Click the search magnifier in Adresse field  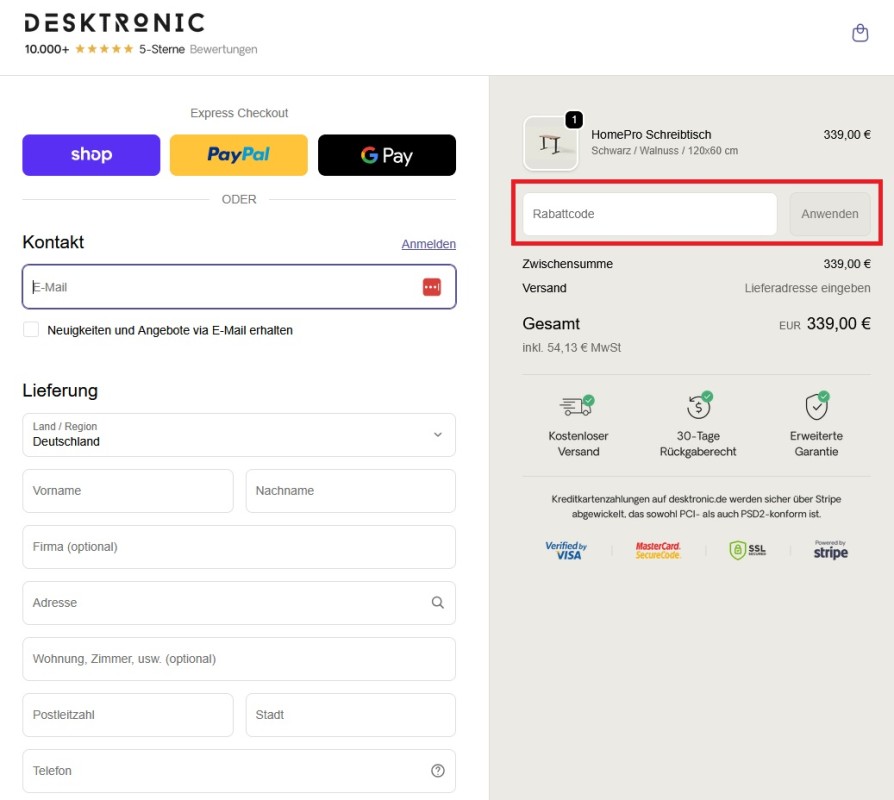coord(437,603)
